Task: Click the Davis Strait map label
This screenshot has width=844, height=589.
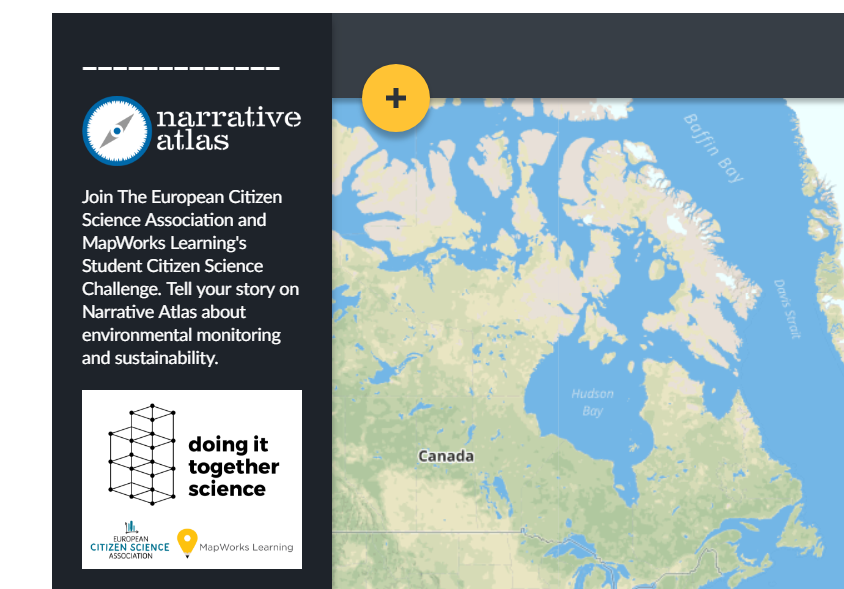Action: pos(787,308)
